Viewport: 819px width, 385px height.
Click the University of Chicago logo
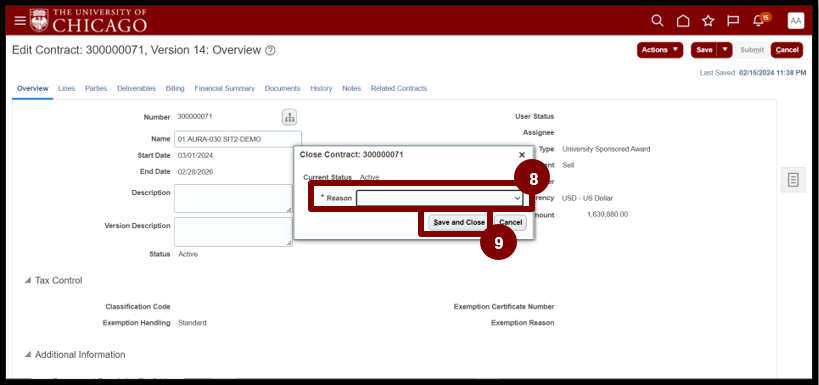pyautogui.click(x=88, y=20)
